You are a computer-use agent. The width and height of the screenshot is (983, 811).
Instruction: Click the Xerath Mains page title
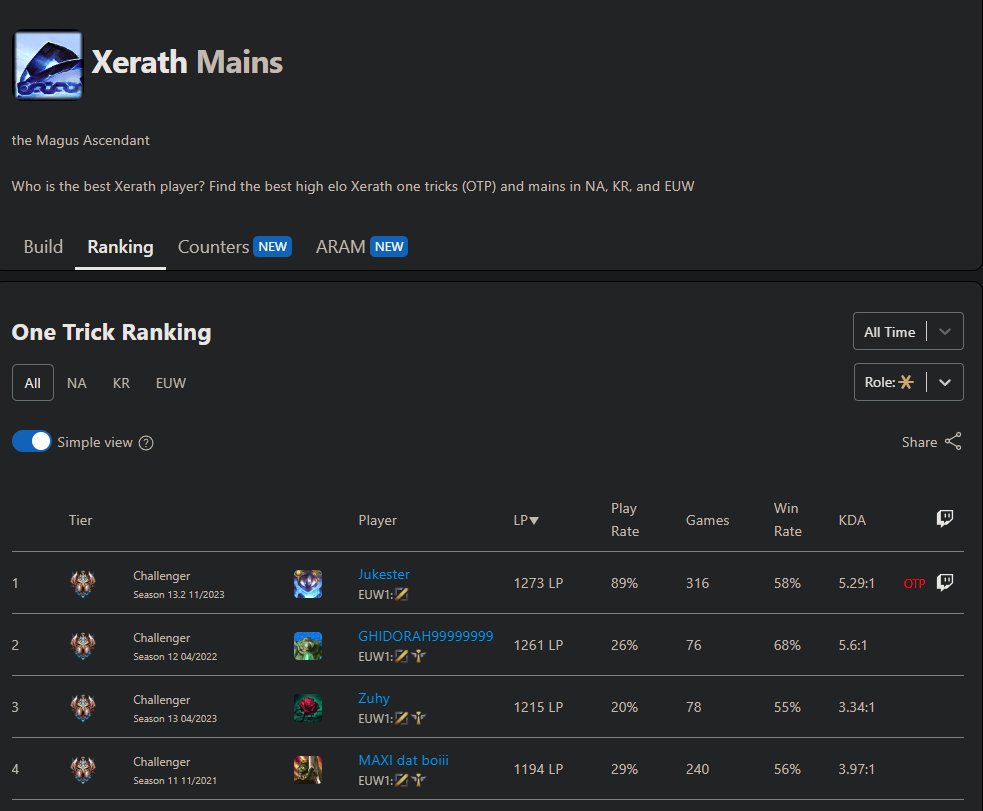point(187,63)
